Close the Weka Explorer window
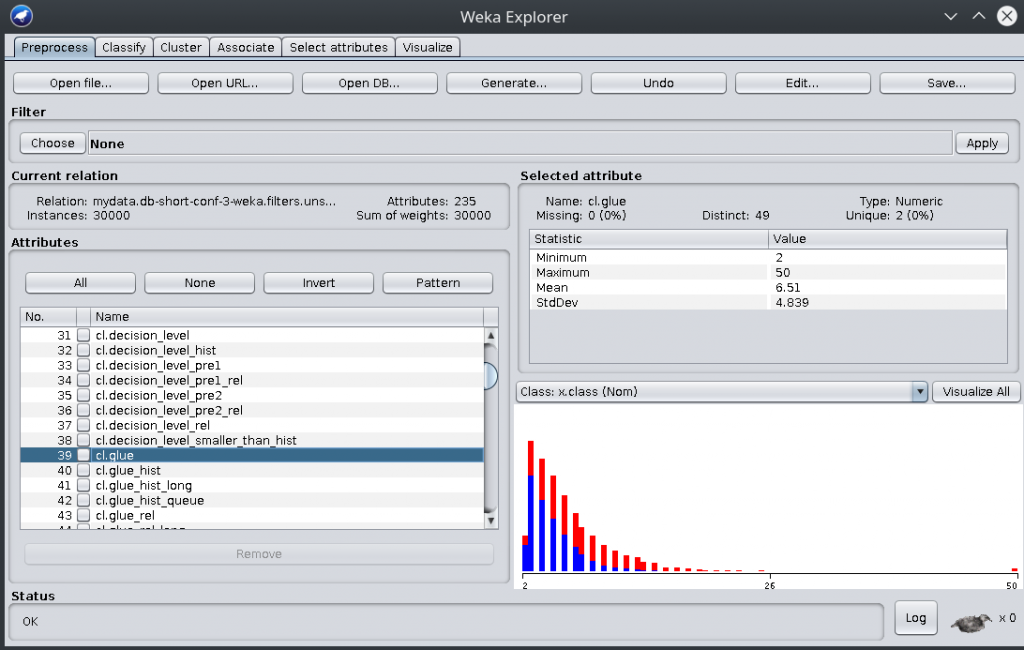Viewport: 1024px width, 650px height. coord(1007,16)
